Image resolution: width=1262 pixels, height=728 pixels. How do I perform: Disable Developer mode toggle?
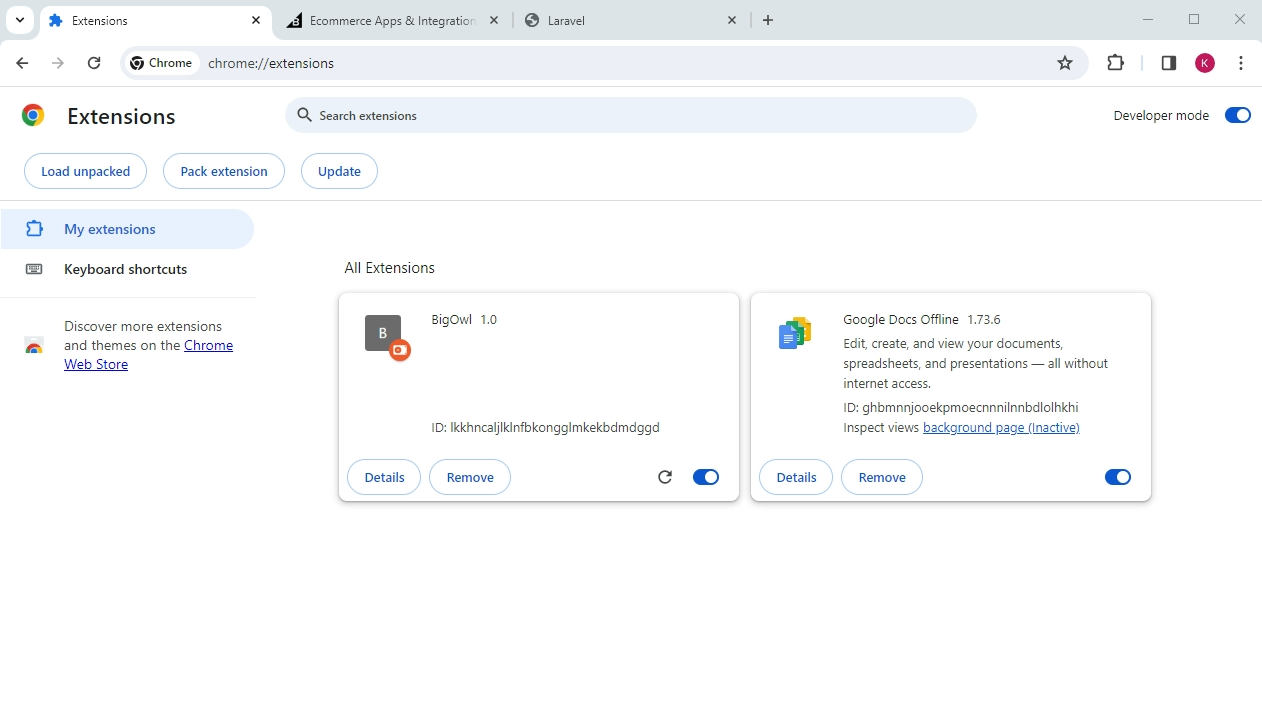(x=1237, y=115)
